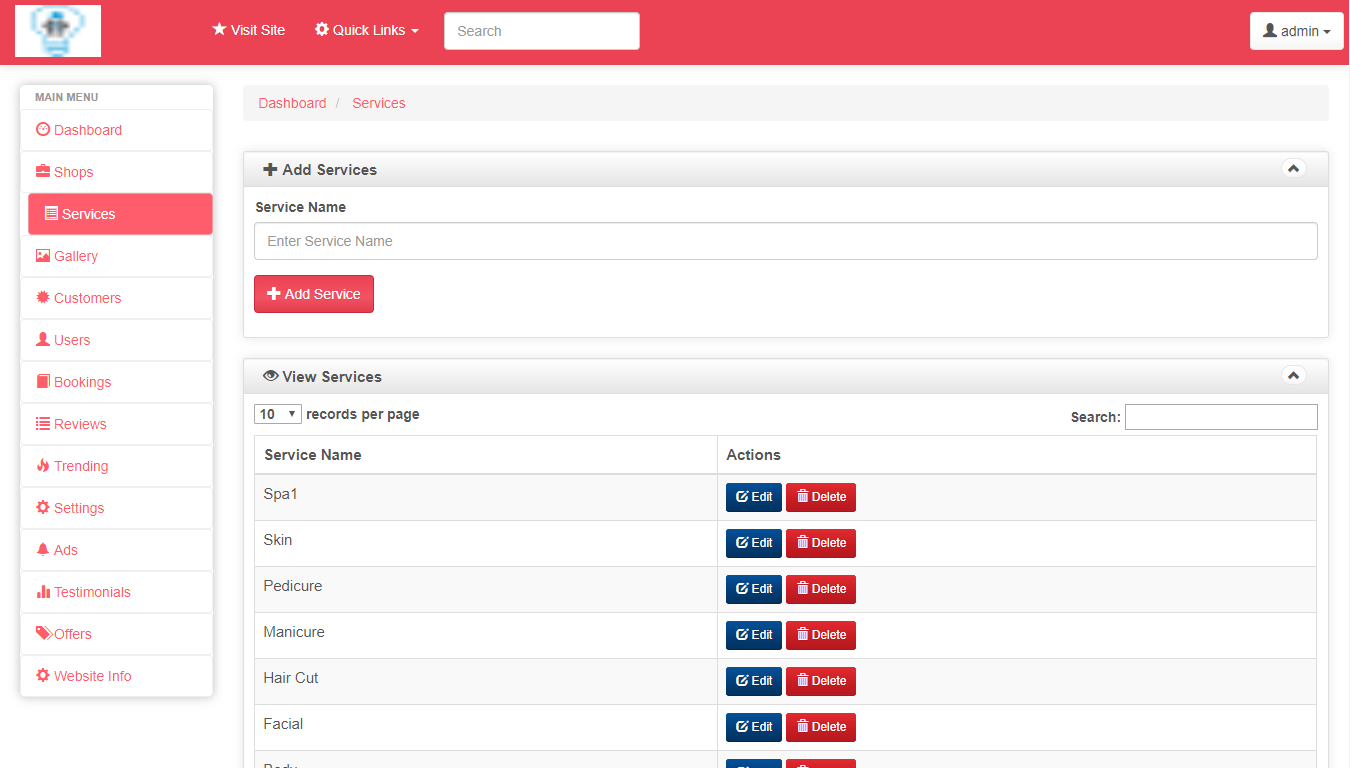Open the Trending flame menu item
The image size is (1350, 768).
[80, 466]
